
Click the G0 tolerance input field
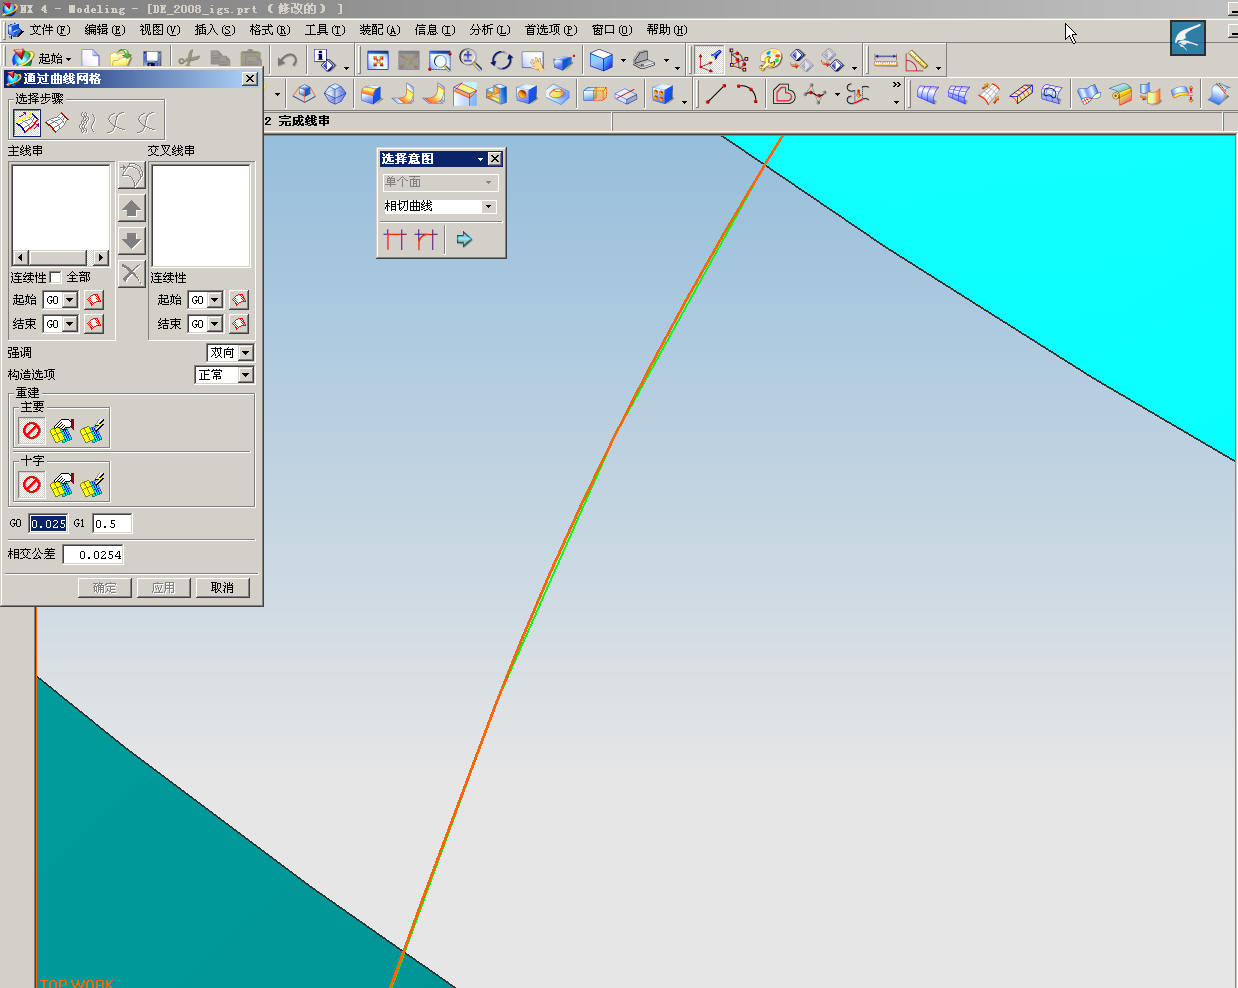pos(48,524)
